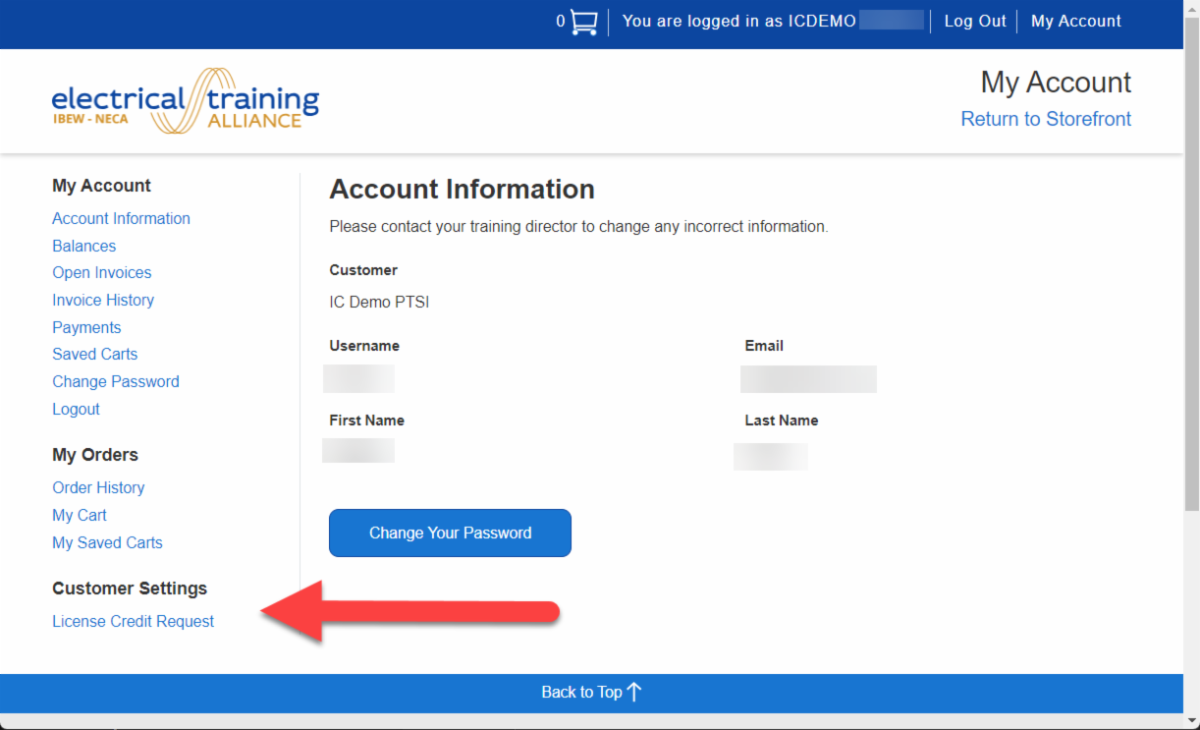Image resolution: width=1200 pixels, height=730 pixels.
Task: Click the electrical training ALLIANCE logo
Action: pyautogui.click(x=185, y=99)
